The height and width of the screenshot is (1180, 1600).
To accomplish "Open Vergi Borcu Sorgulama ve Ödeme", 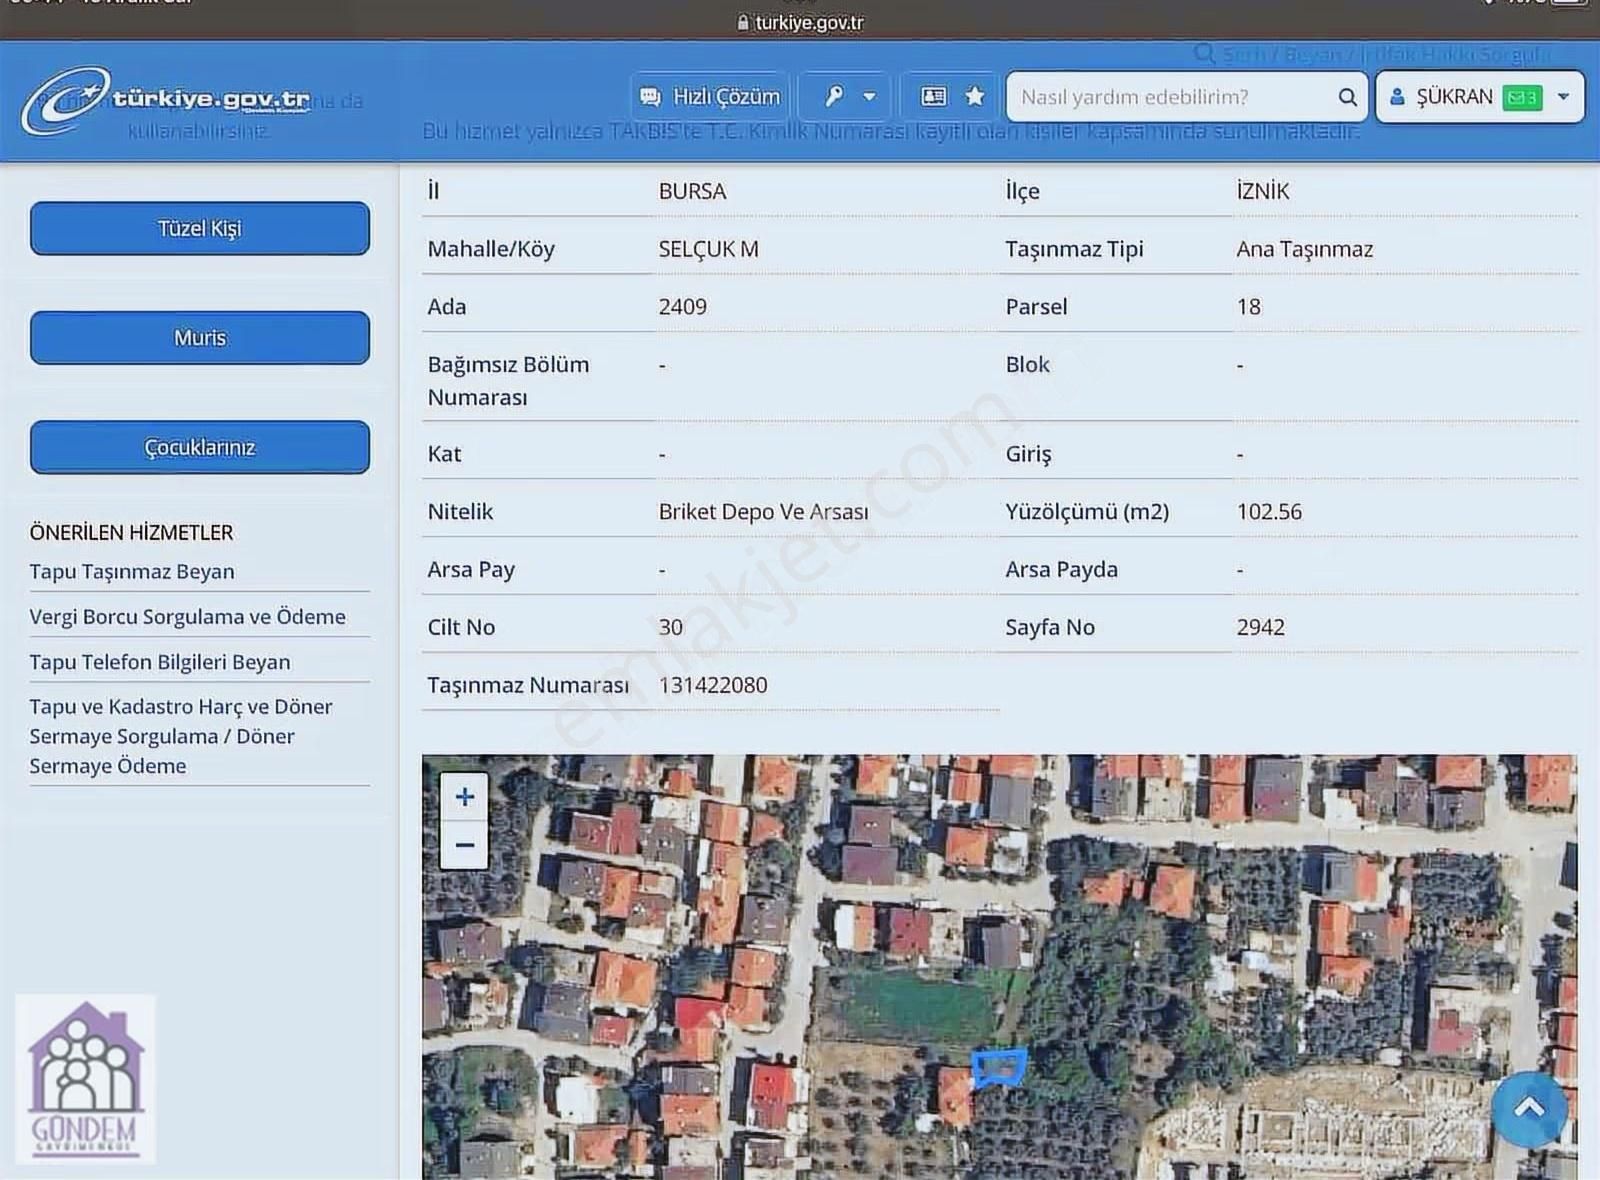I will pos(187,617).
